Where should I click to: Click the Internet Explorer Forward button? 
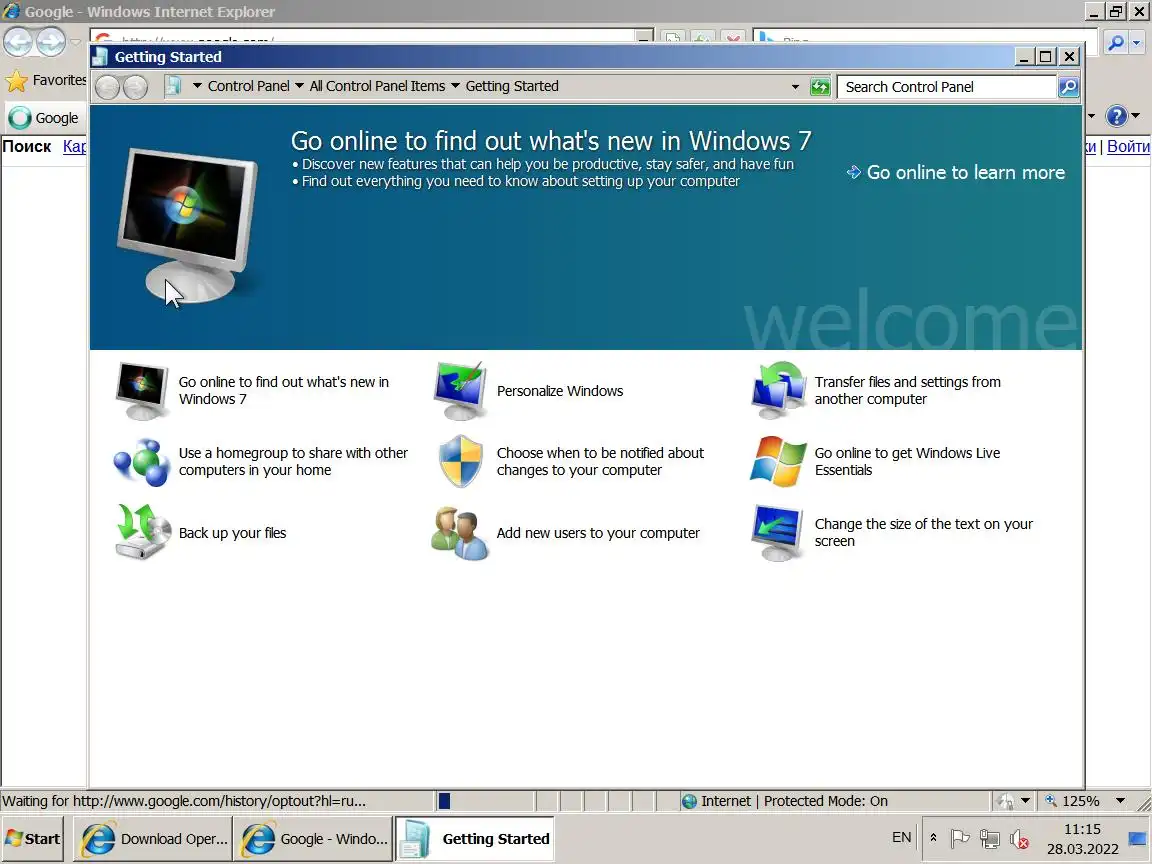click(51, 42)
